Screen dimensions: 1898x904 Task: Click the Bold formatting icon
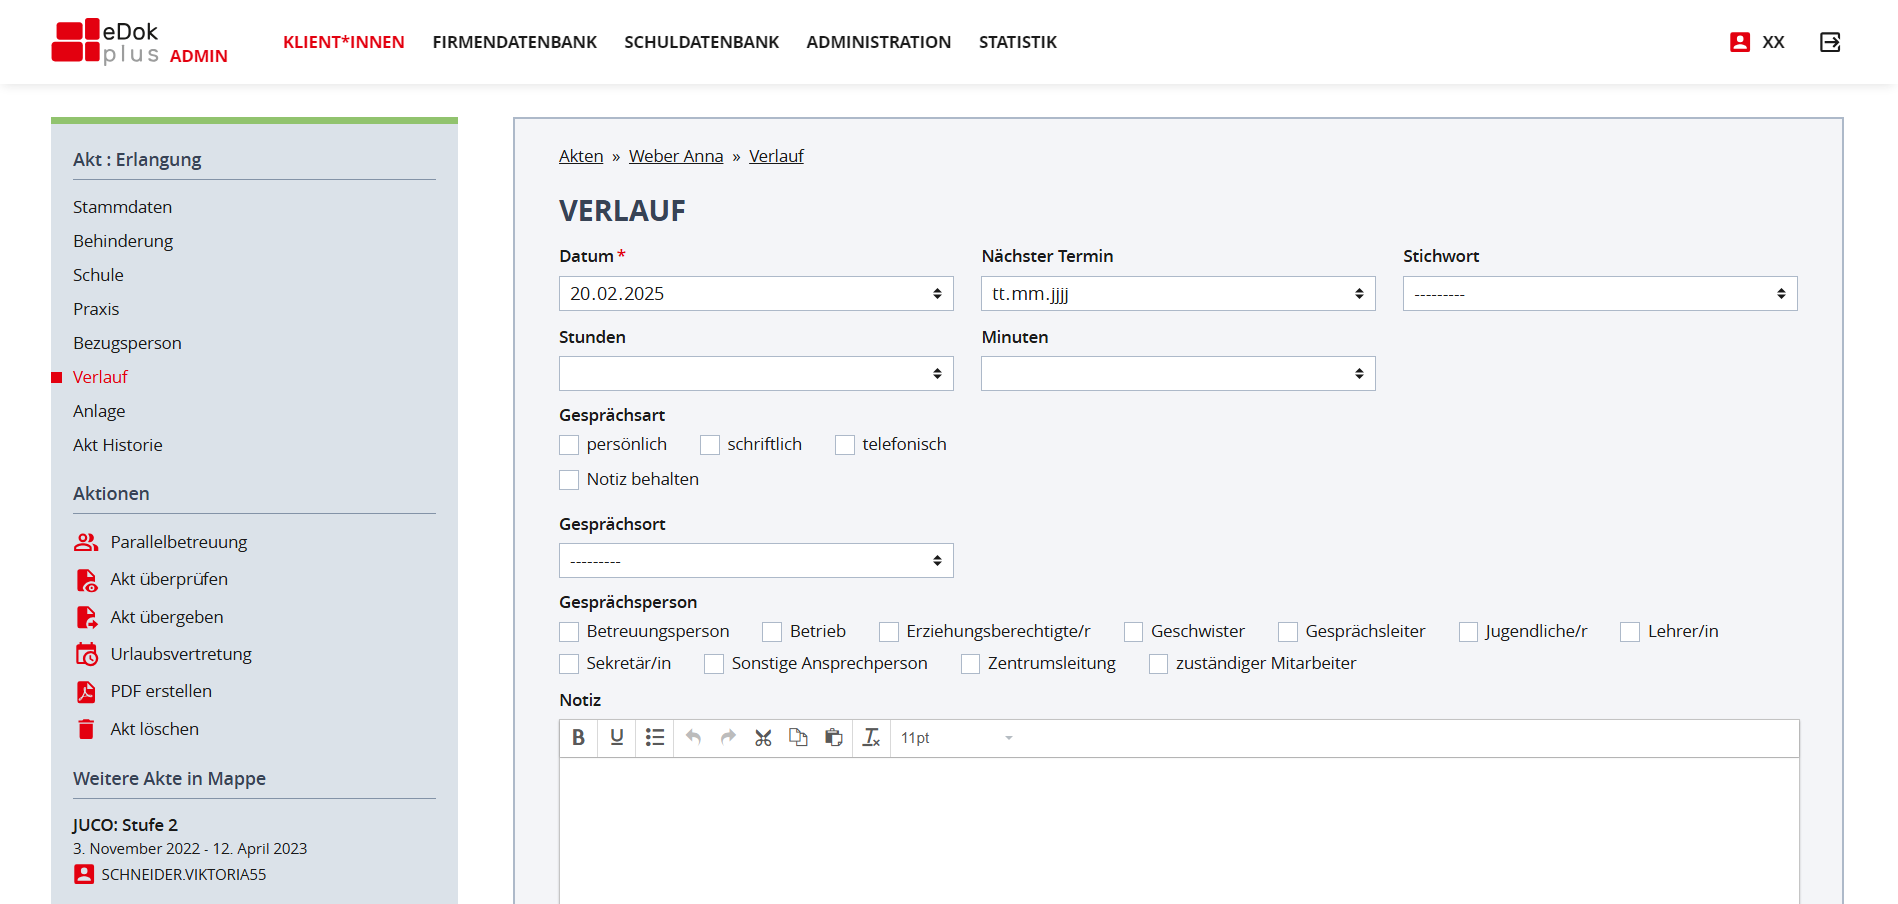tap(578, 738)
